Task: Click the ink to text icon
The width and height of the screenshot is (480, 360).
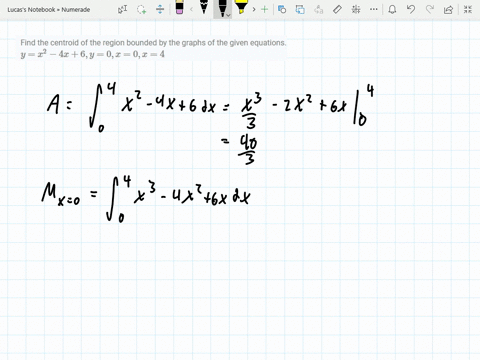Action: click(319, 9)
